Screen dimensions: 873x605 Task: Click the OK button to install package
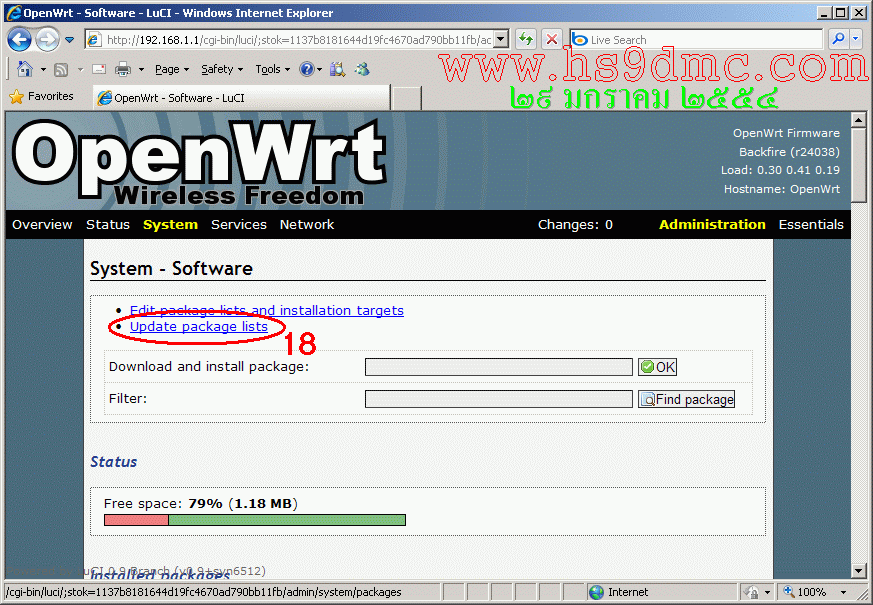(658, 367)
